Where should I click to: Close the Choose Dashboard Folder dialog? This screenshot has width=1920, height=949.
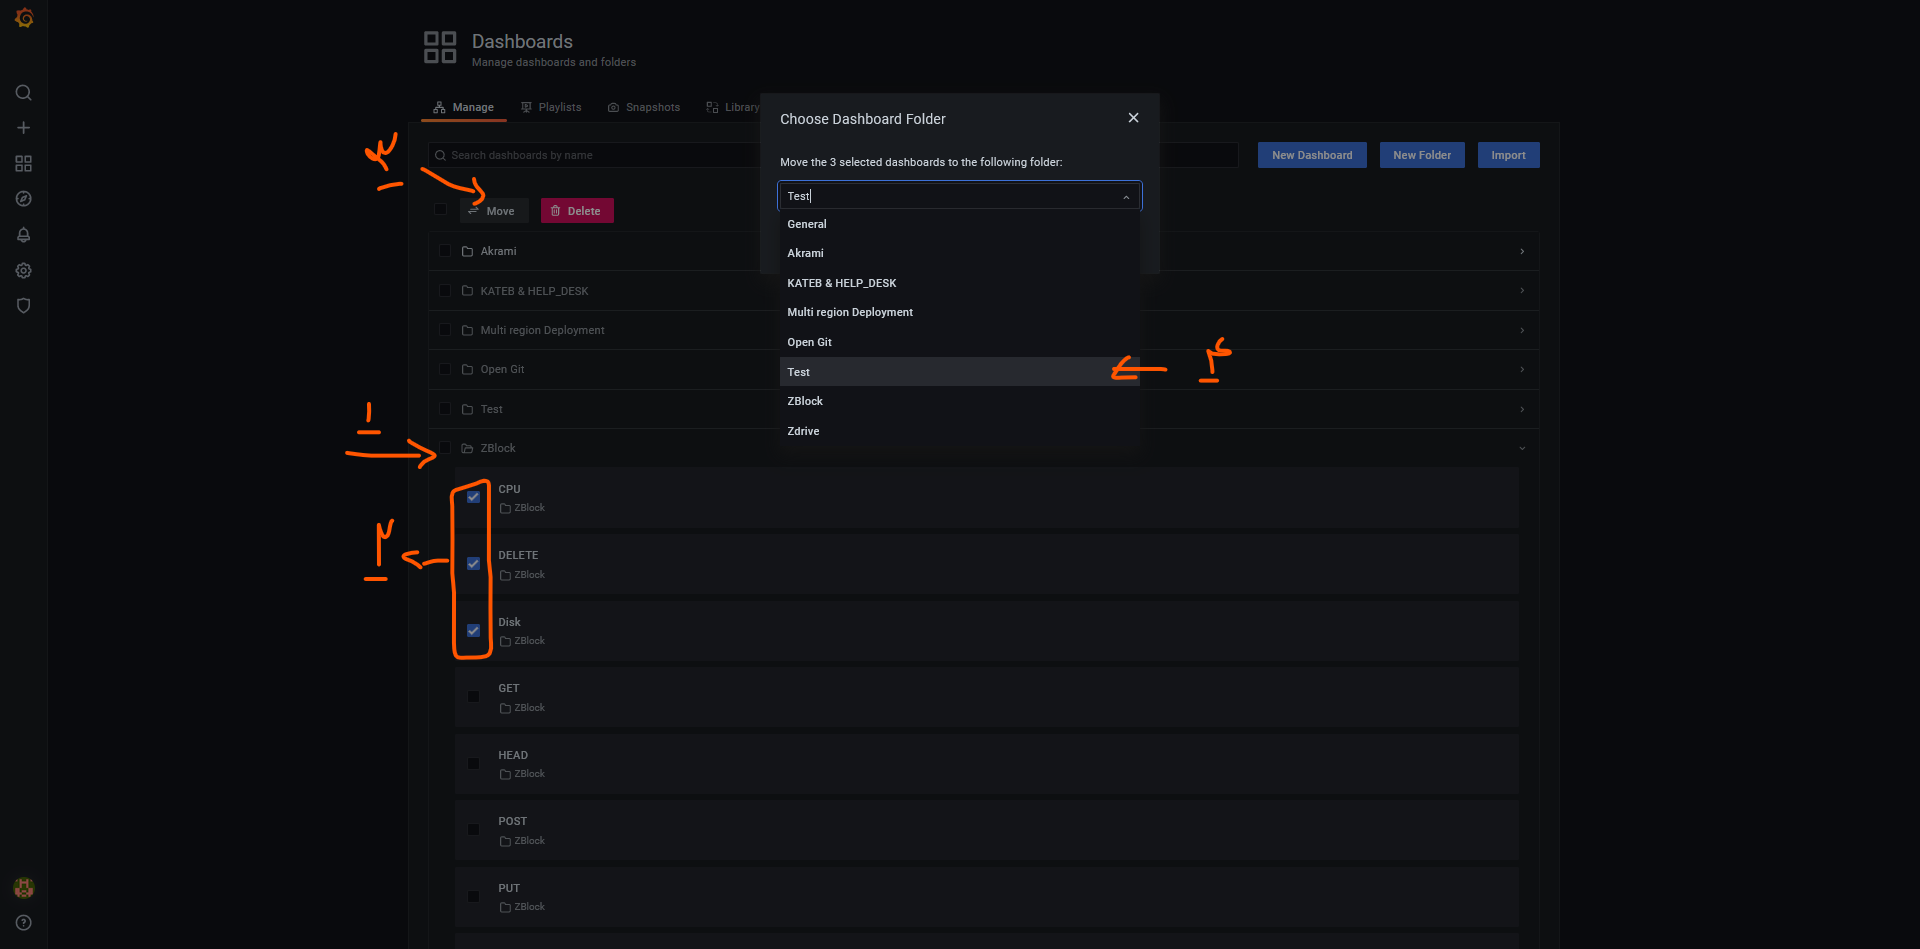[1133, 118]
